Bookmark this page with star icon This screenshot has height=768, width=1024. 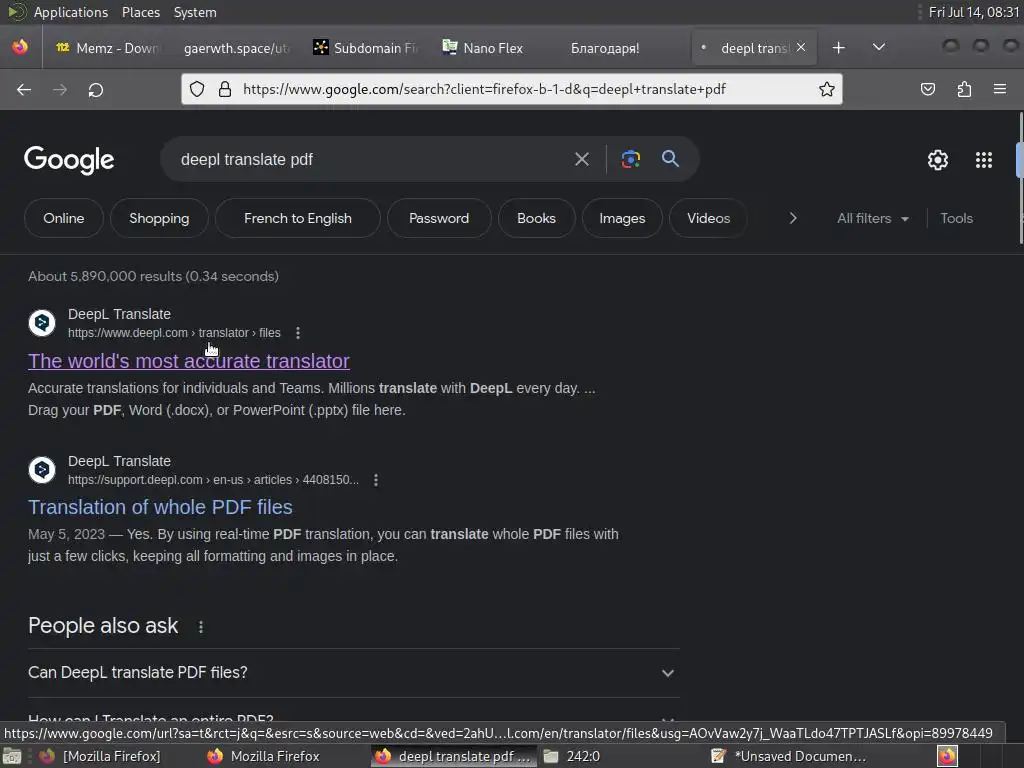coord(827,89)
